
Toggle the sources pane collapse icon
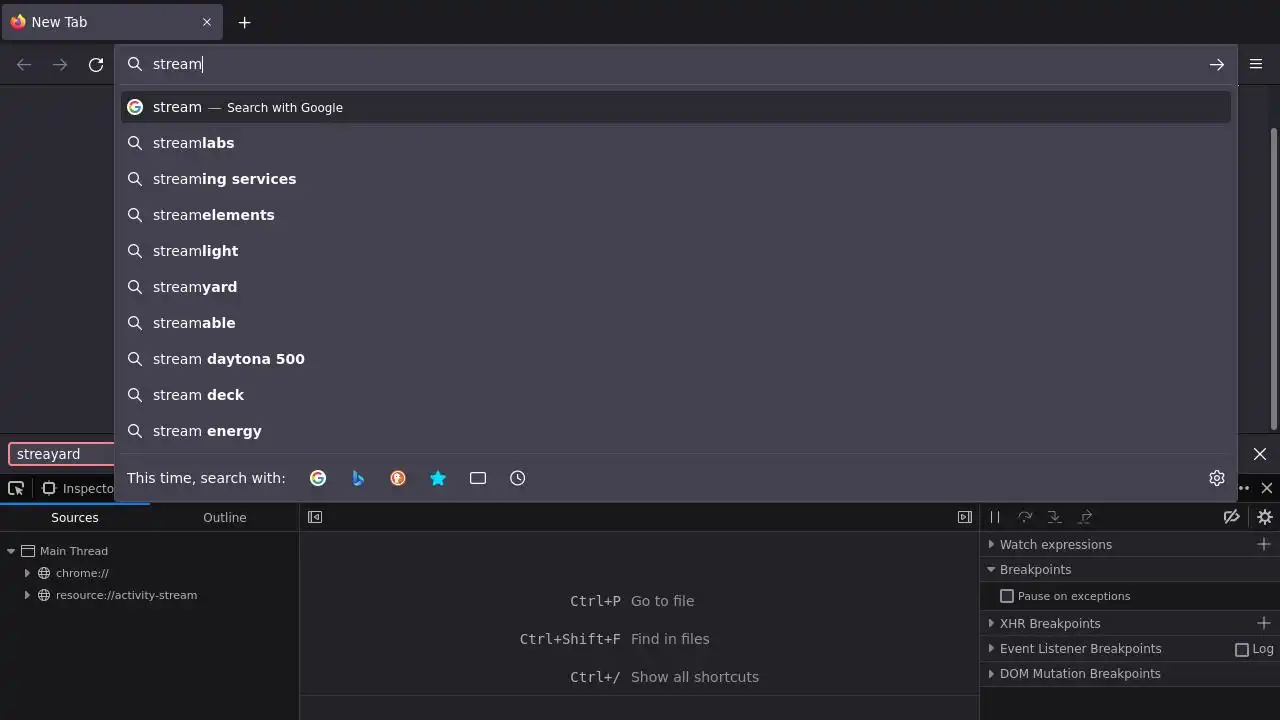(315, 517)
